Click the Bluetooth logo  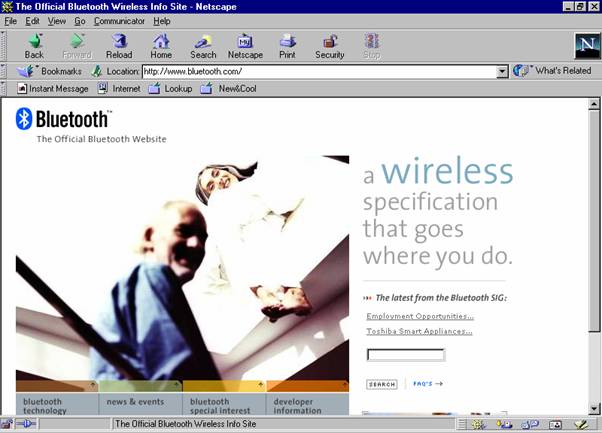(x=64, y=119)
